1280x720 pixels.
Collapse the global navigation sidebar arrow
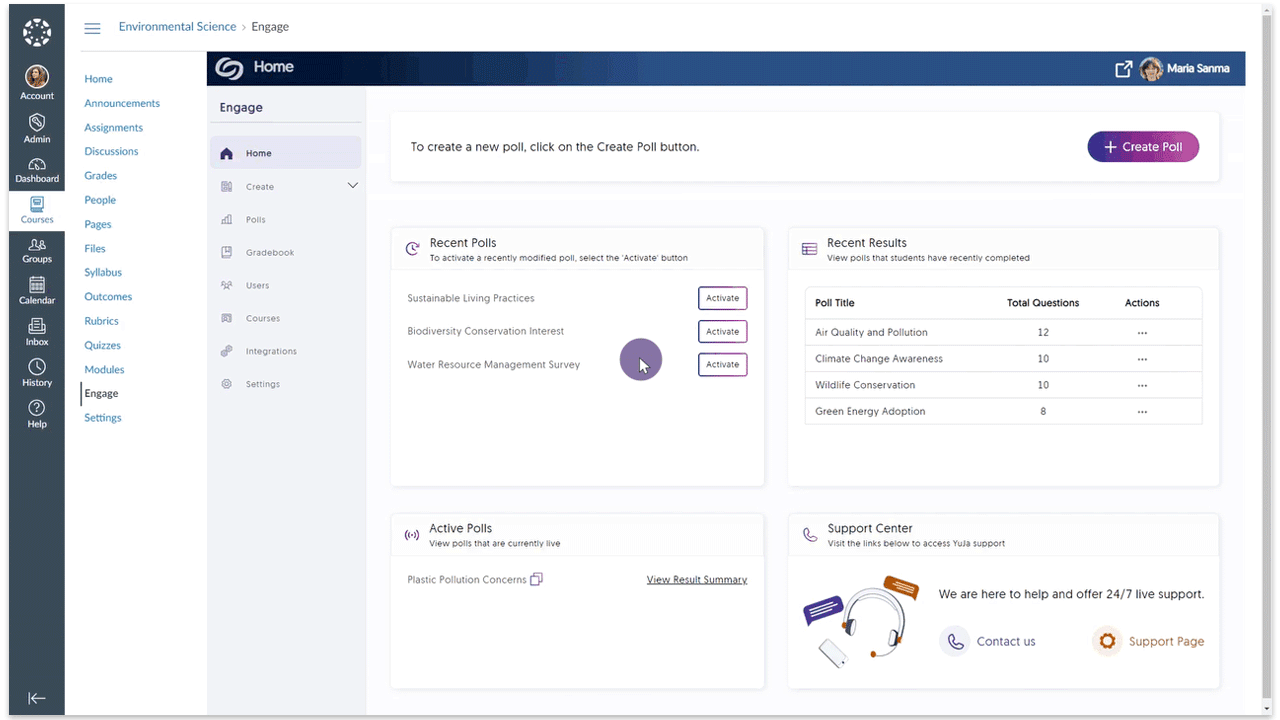tap(37, 698)
